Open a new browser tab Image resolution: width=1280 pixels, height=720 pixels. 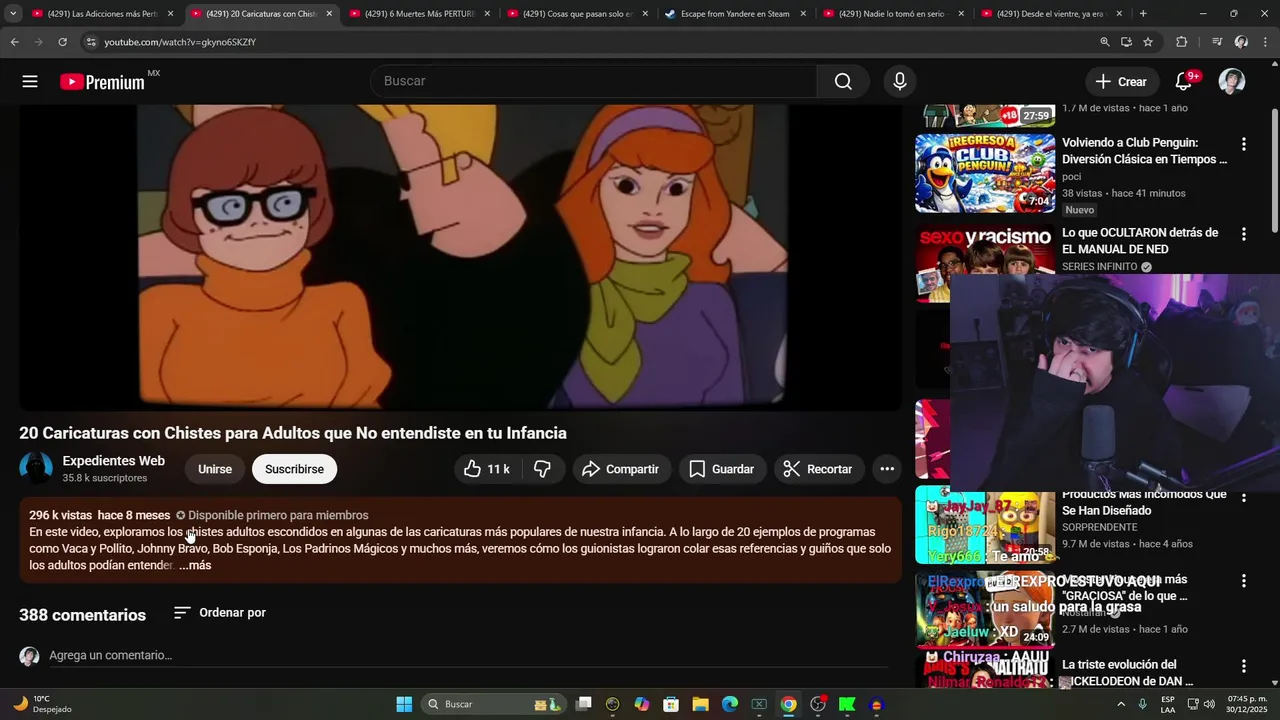coord(1143,14)
